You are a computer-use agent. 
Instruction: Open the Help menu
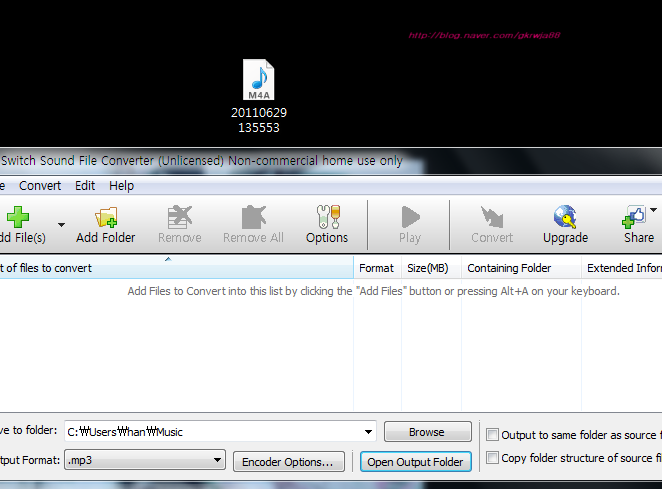(122, 186)
